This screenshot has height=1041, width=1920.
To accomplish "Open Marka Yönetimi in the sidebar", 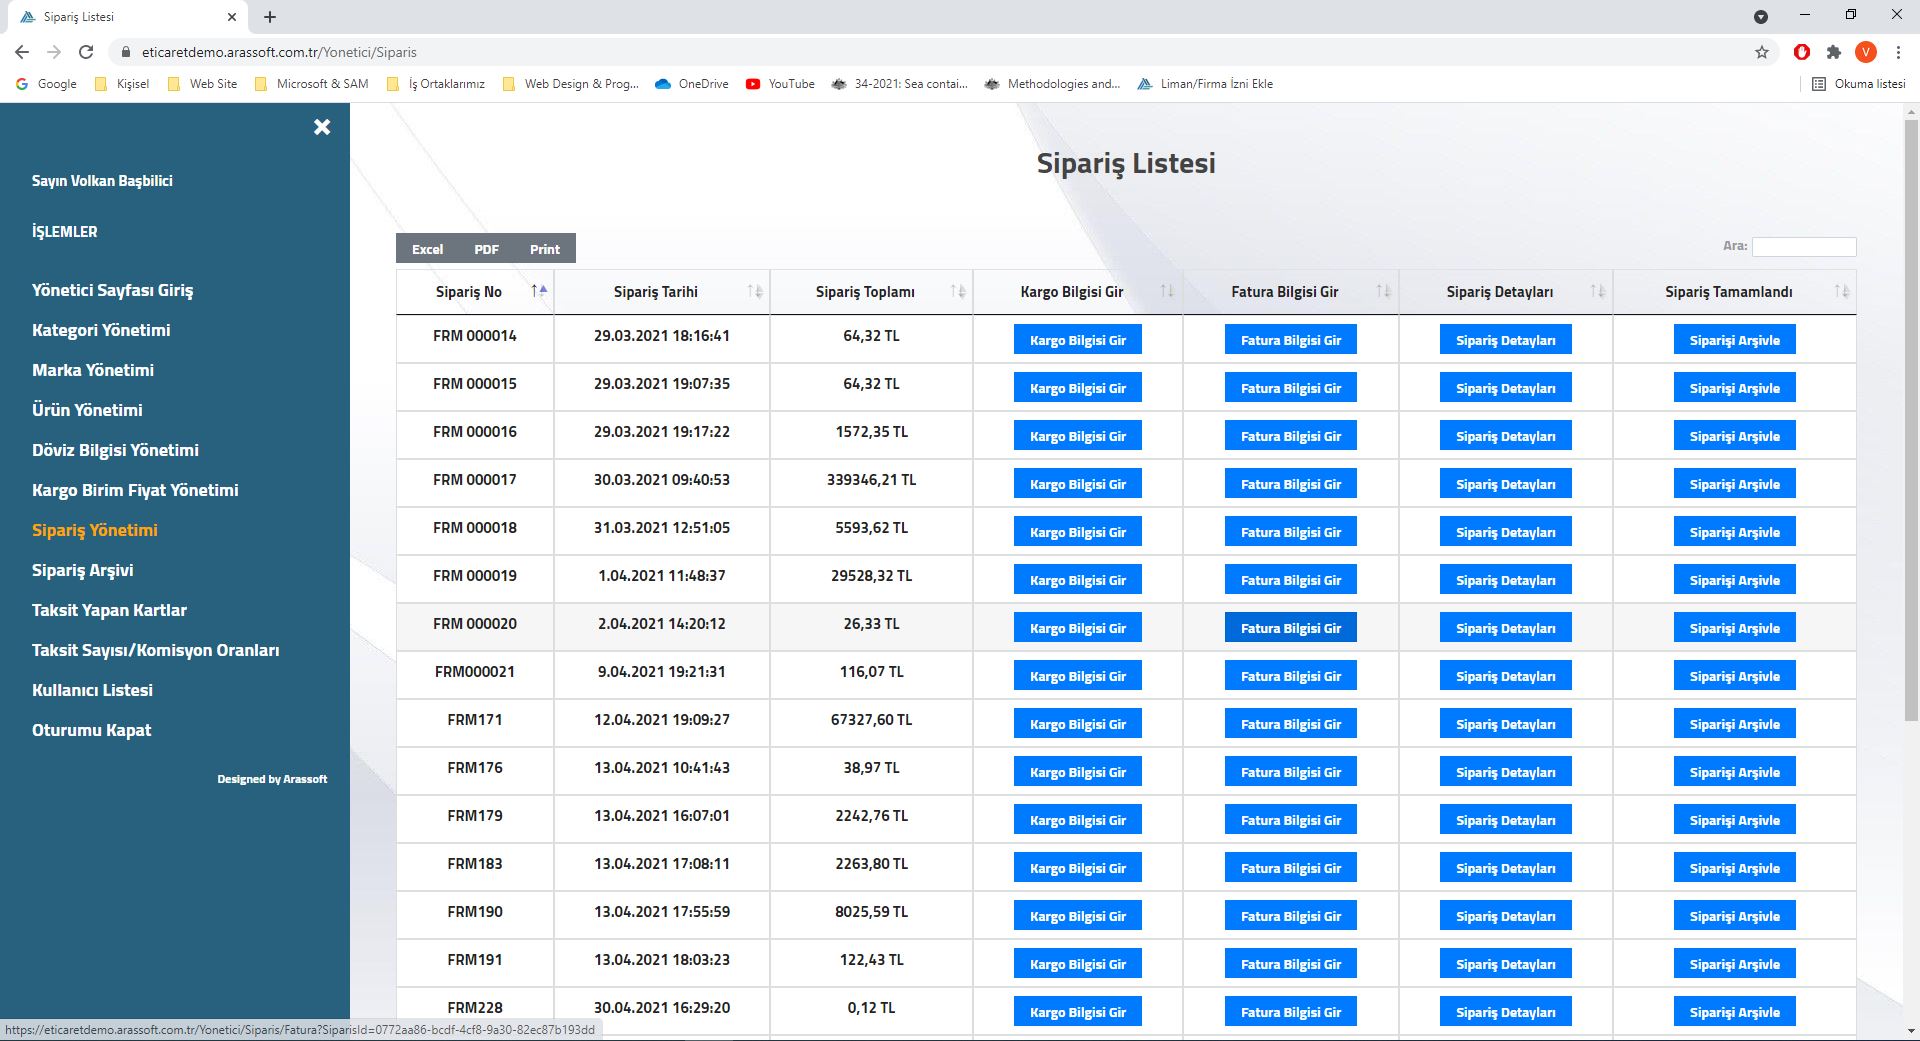I will 93,370.
